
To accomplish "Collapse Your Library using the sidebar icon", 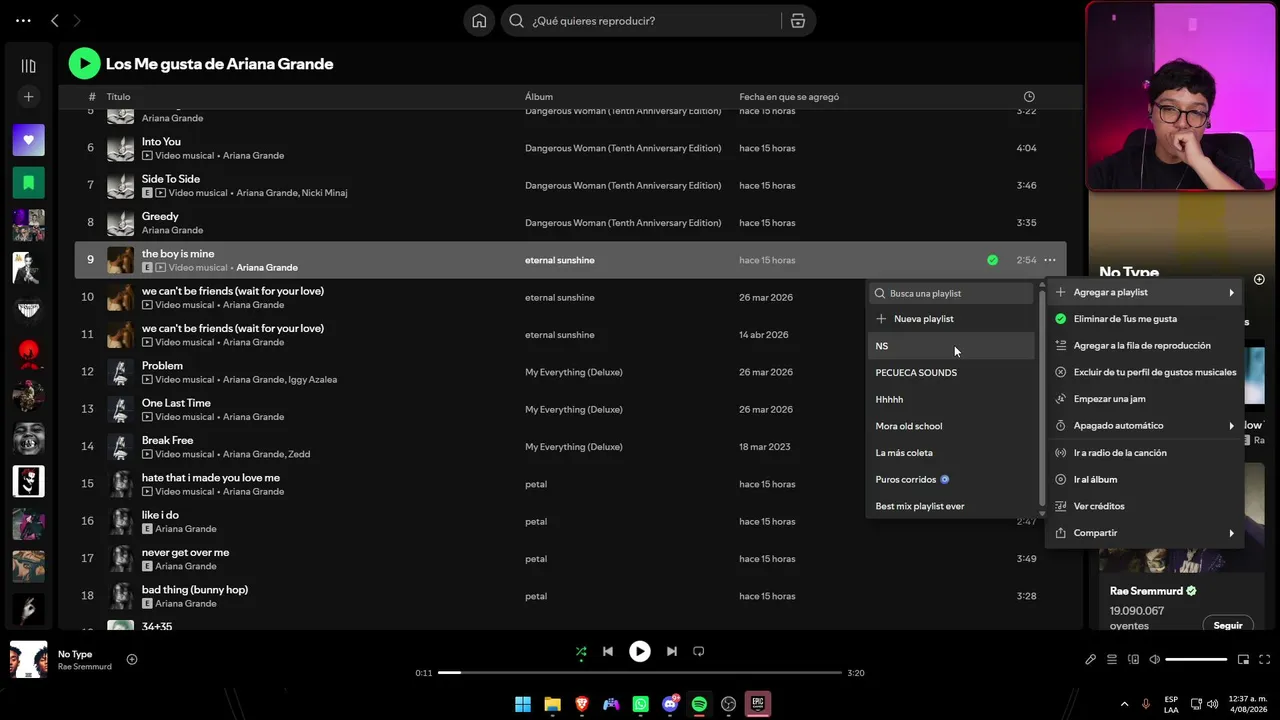I will (28, 66).
